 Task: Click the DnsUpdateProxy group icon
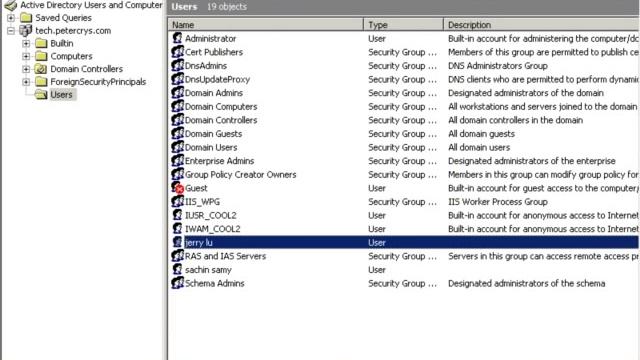(178, 79)
